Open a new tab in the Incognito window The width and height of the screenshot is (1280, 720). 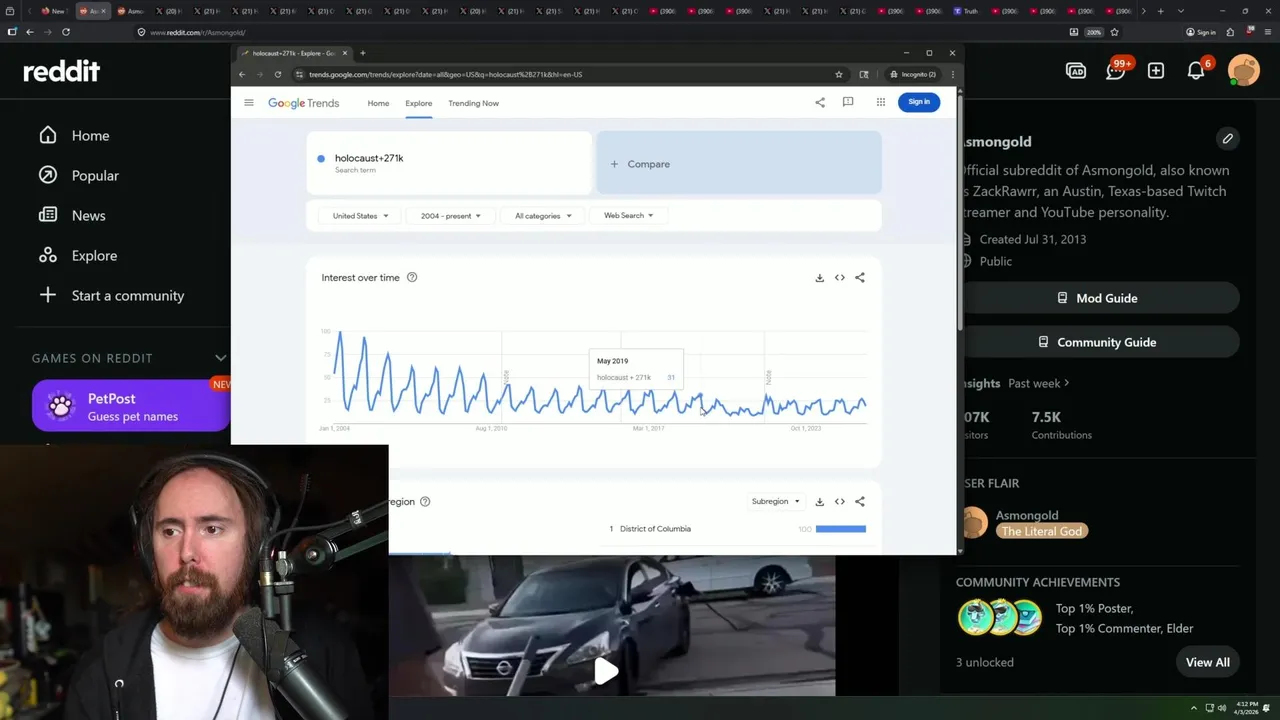click(362, 53)
